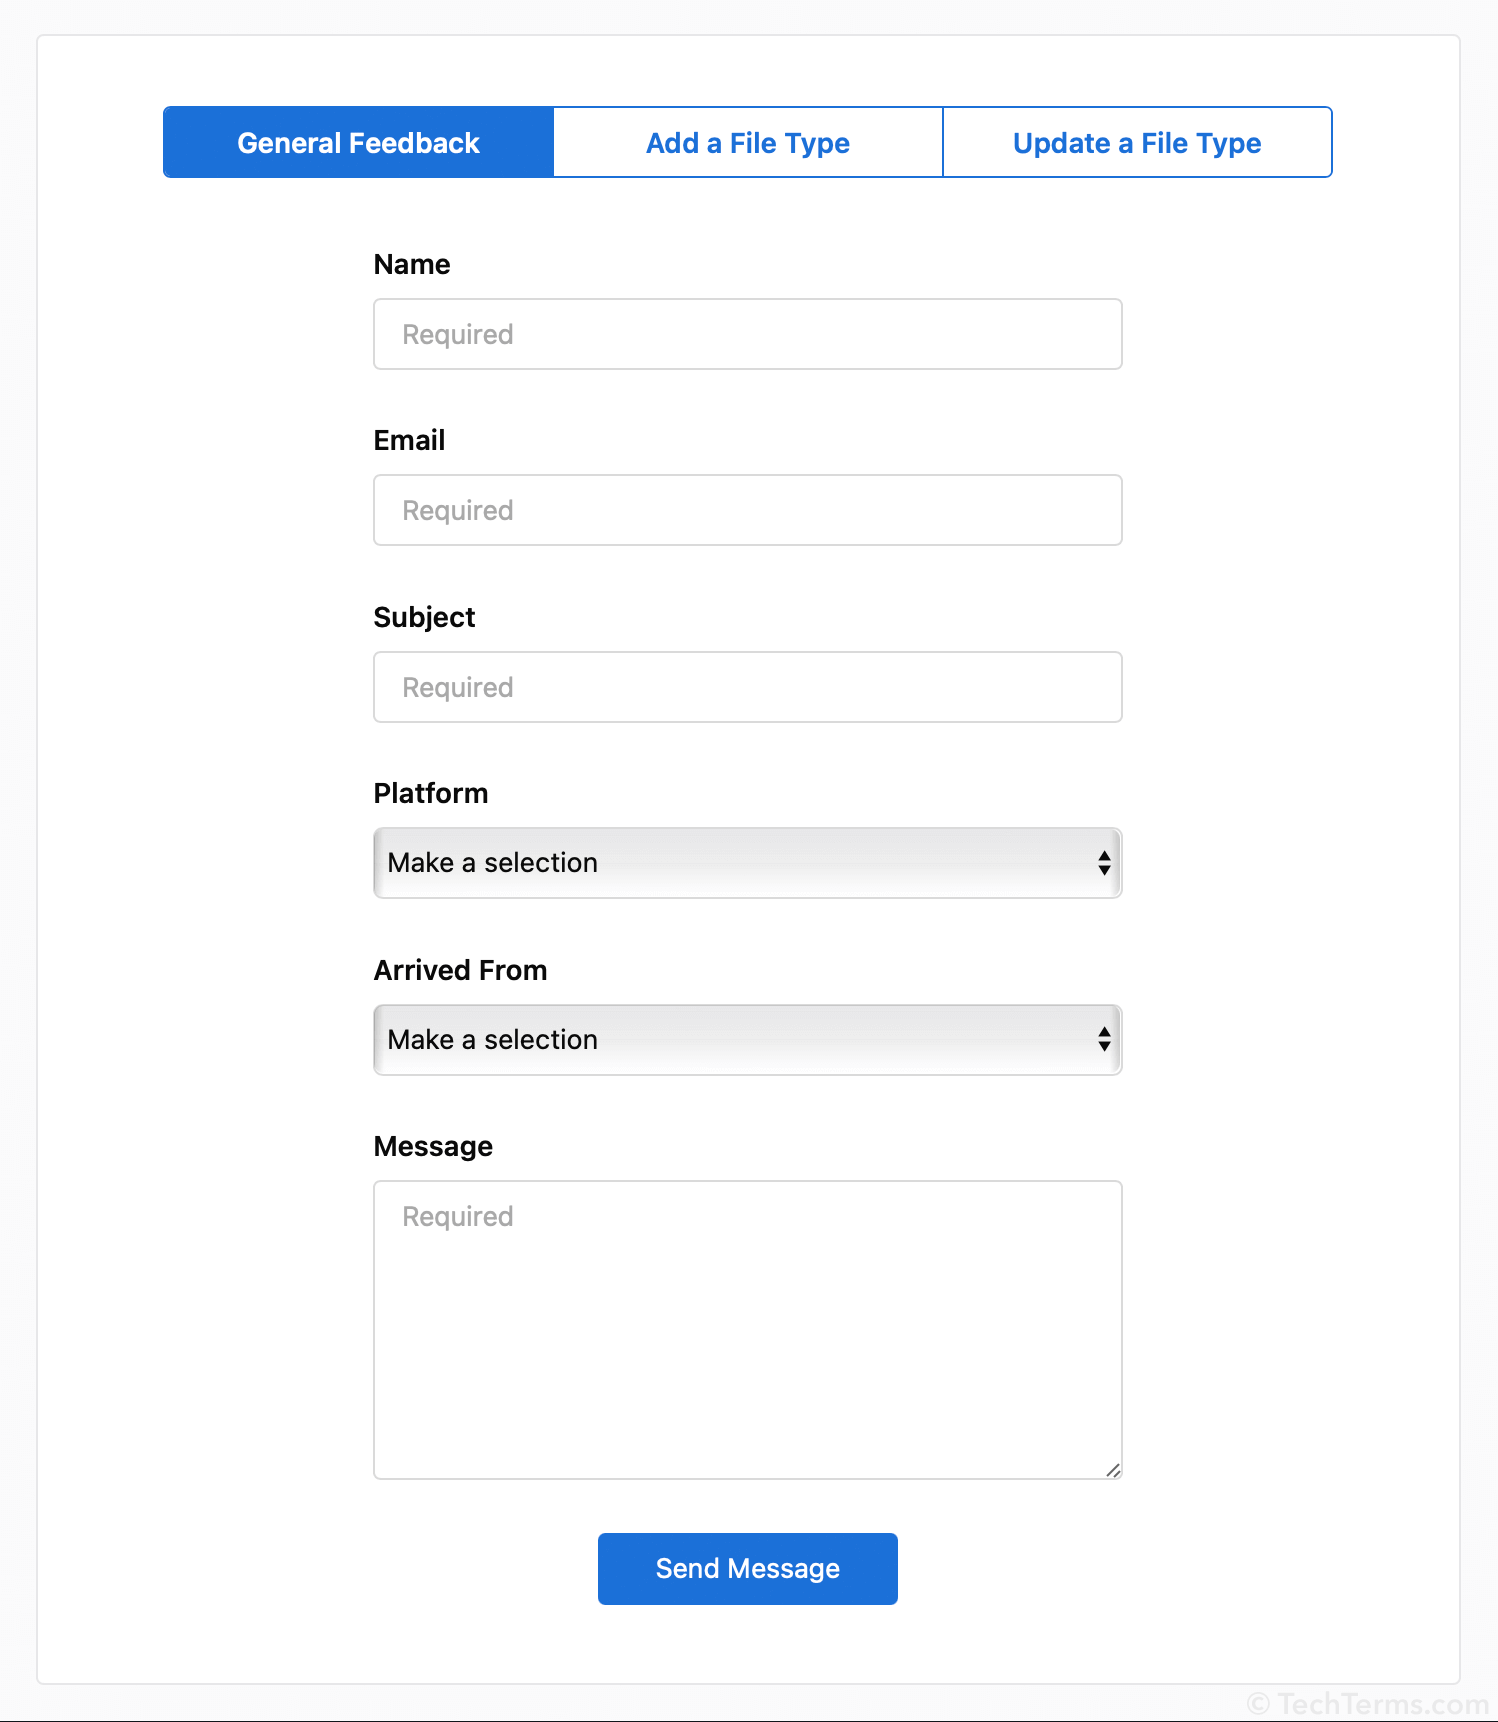The height and width of the screenshot is (1722, 1498).
Task: Click the Subject text field
Action: [x=748, y=687]
